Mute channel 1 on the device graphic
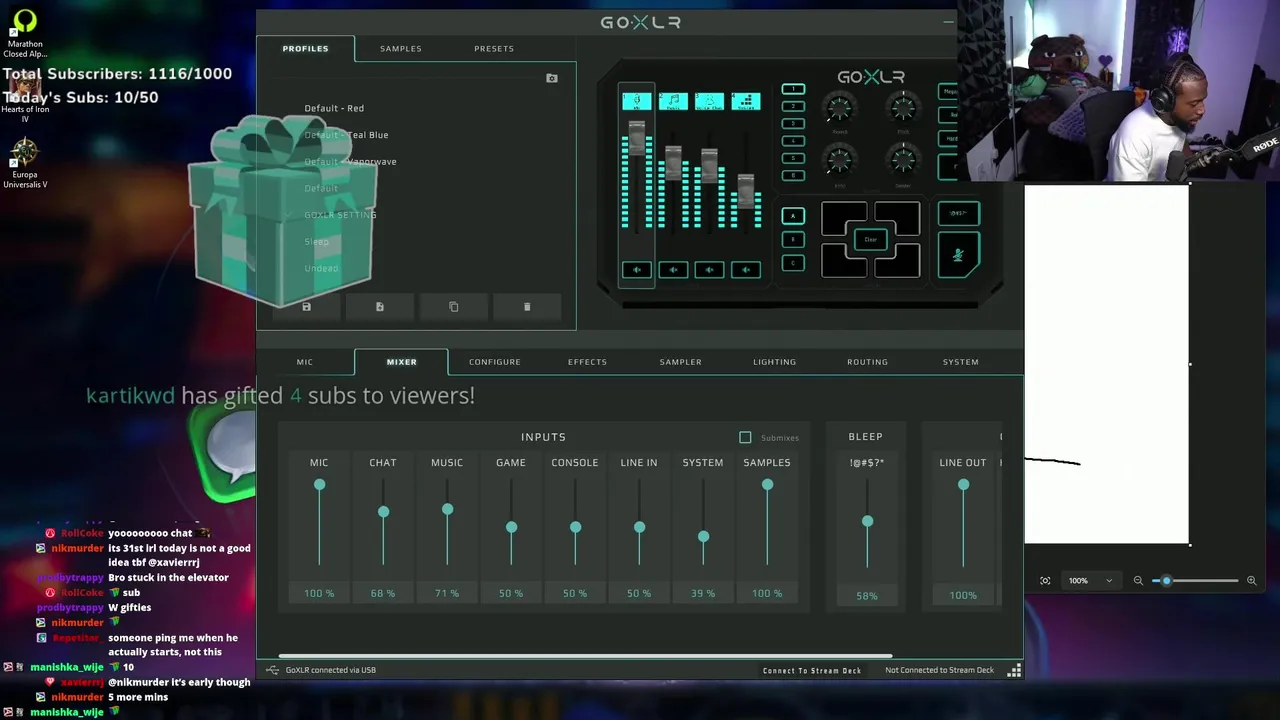 (x=637, y=270)
